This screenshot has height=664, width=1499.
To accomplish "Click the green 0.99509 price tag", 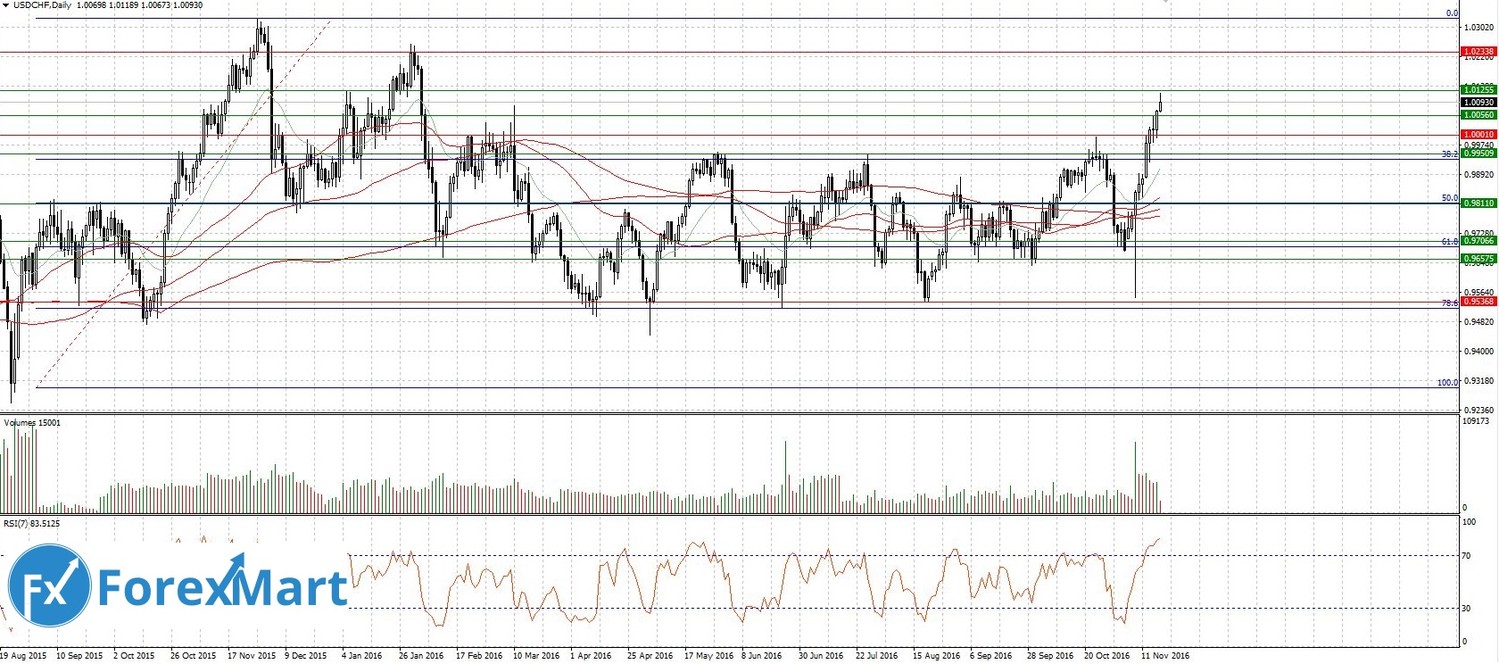I will tap(1478, 154).
